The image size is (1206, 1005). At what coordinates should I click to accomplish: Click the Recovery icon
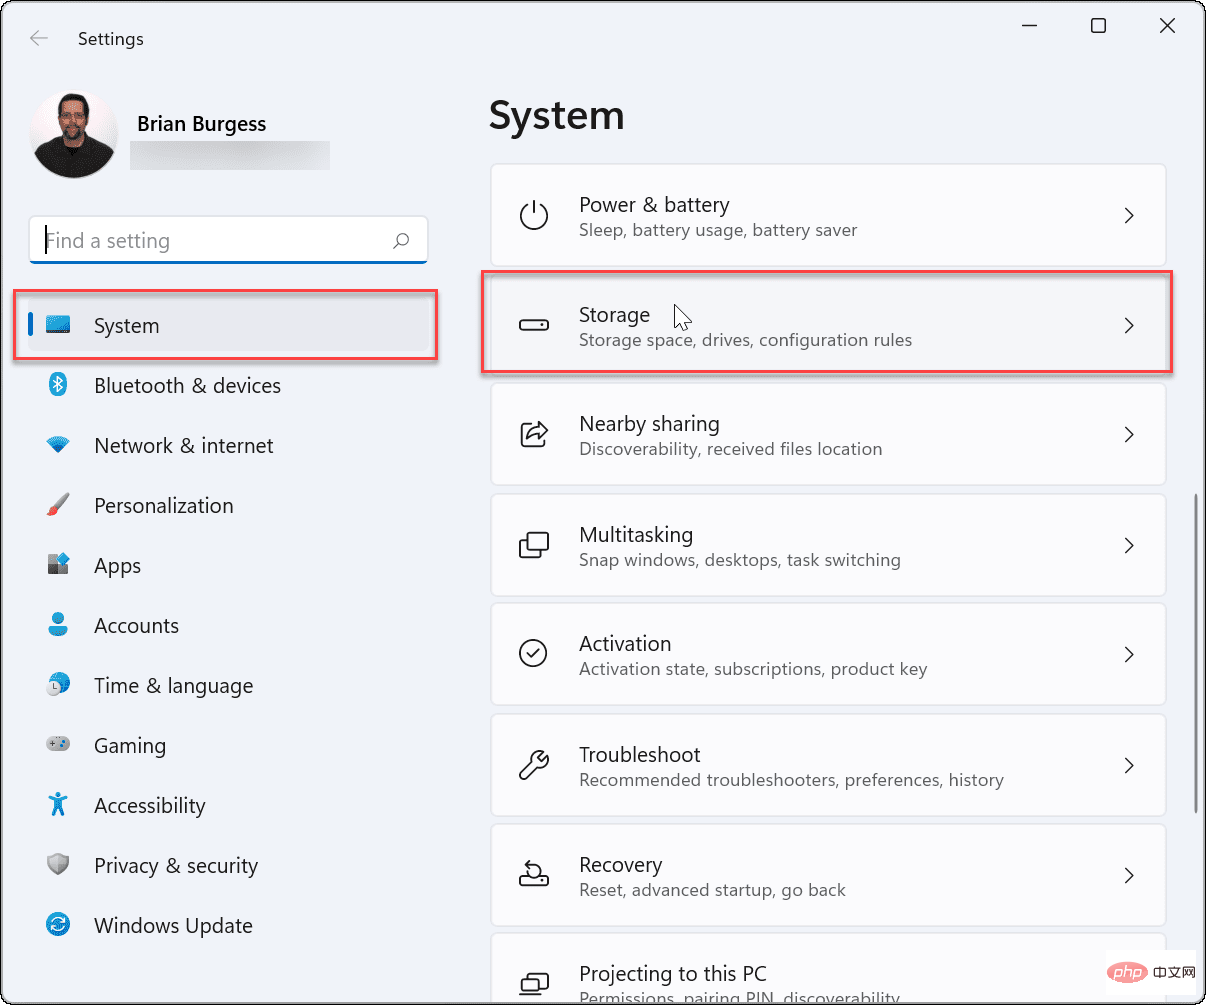click(534, 875)
